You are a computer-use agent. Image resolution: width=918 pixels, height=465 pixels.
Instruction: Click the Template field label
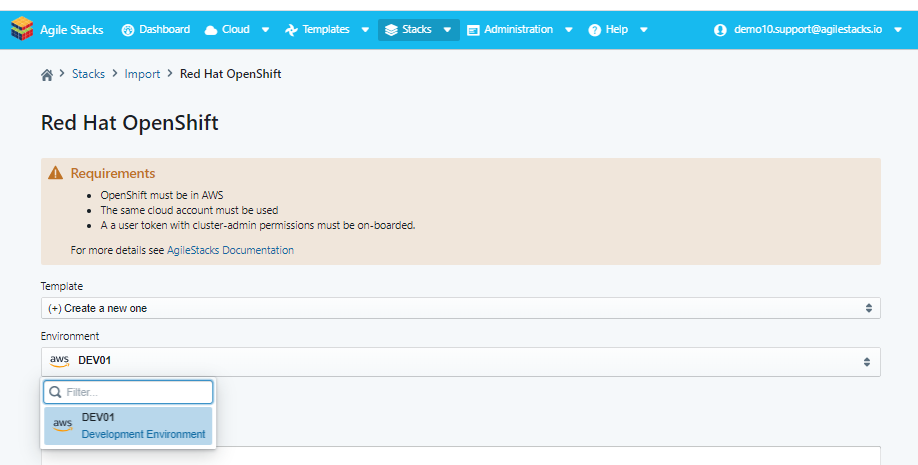pos(61,286)
